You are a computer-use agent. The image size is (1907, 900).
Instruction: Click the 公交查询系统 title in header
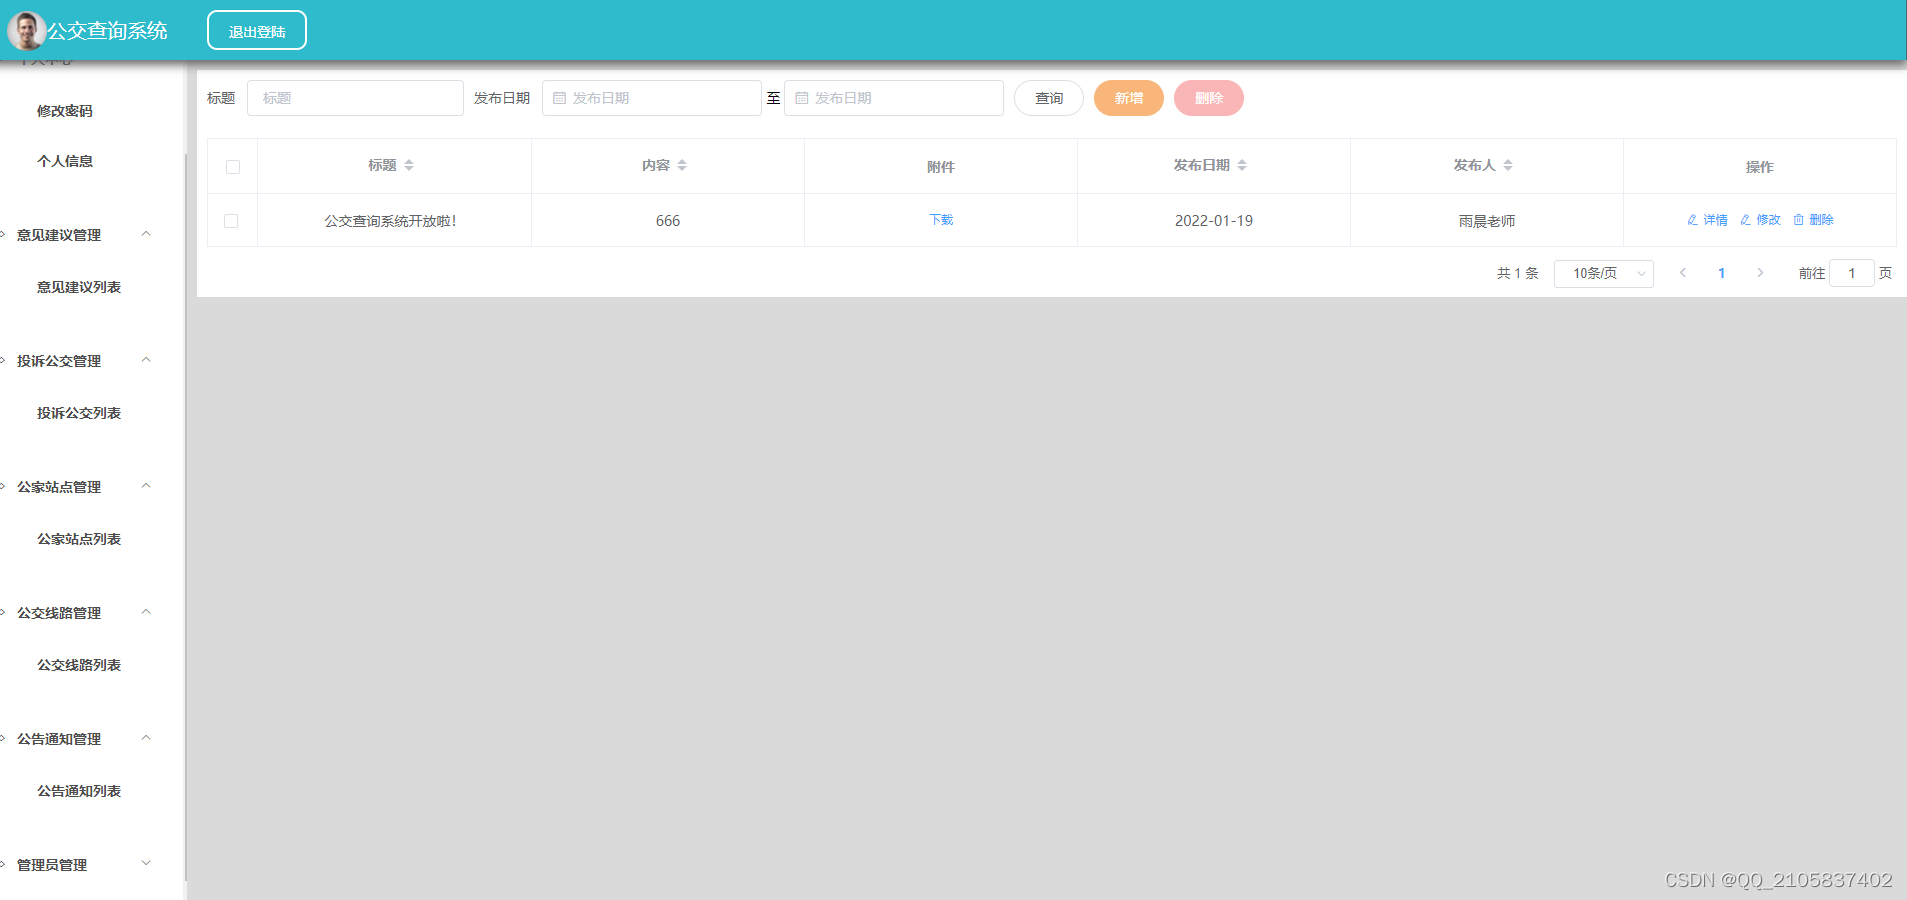[108, 31]
